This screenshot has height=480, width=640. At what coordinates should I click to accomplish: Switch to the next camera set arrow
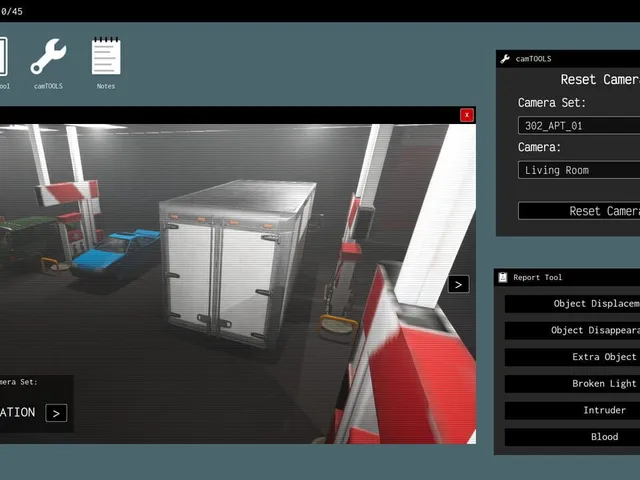click(x=56, y=413)
